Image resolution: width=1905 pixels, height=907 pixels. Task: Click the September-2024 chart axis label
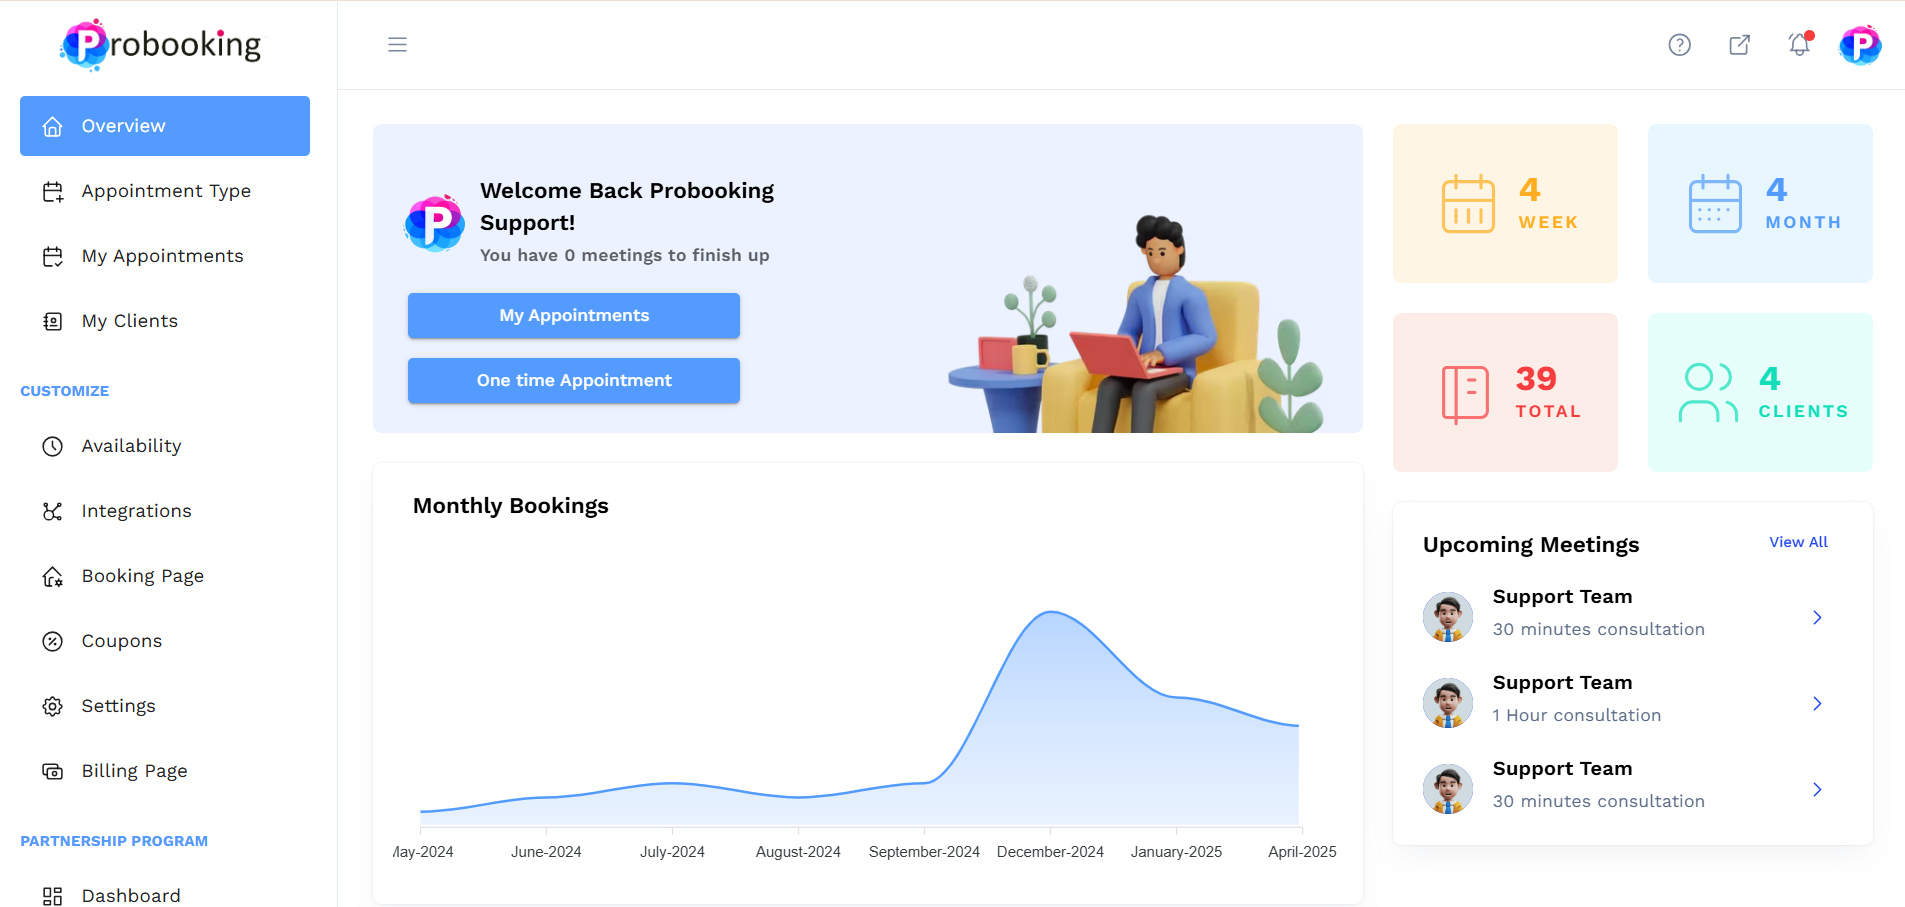924,852
